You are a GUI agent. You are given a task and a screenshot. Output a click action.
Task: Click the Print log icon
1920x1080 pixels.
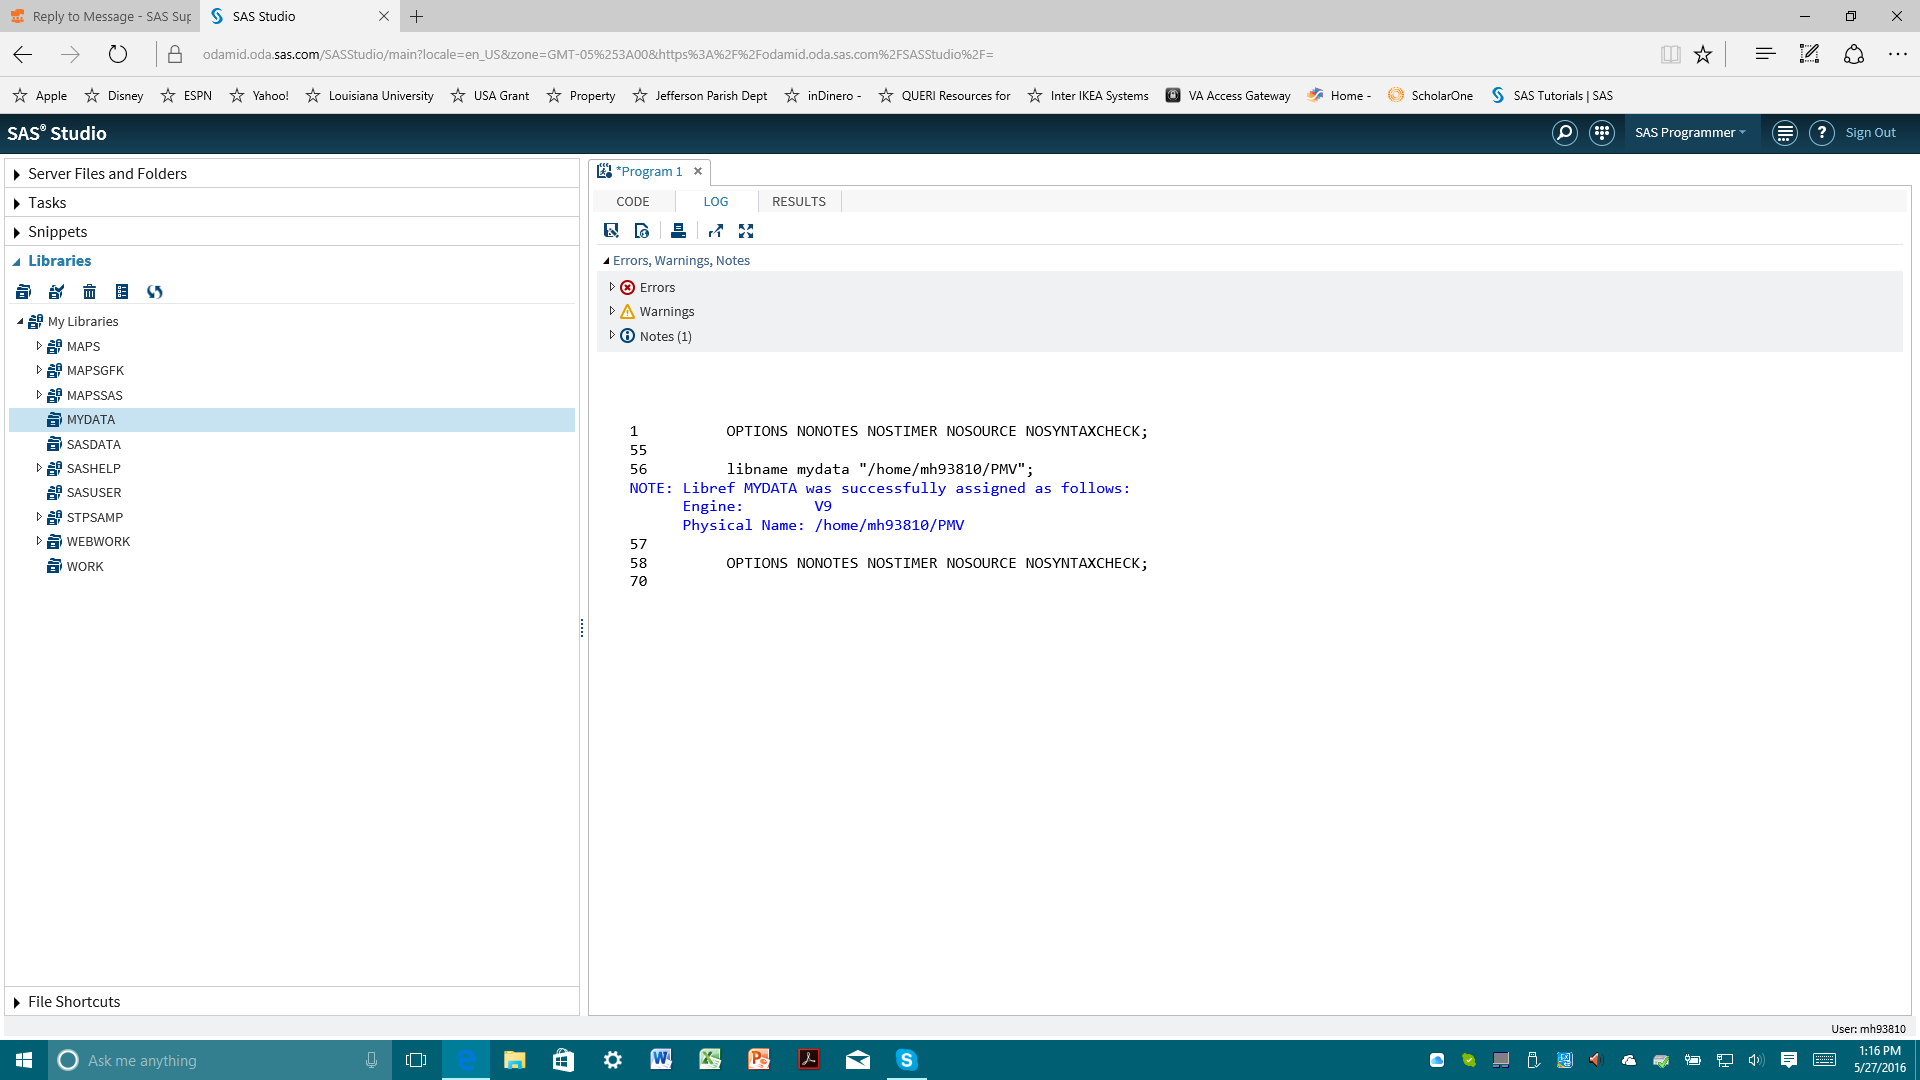(678, 231)
